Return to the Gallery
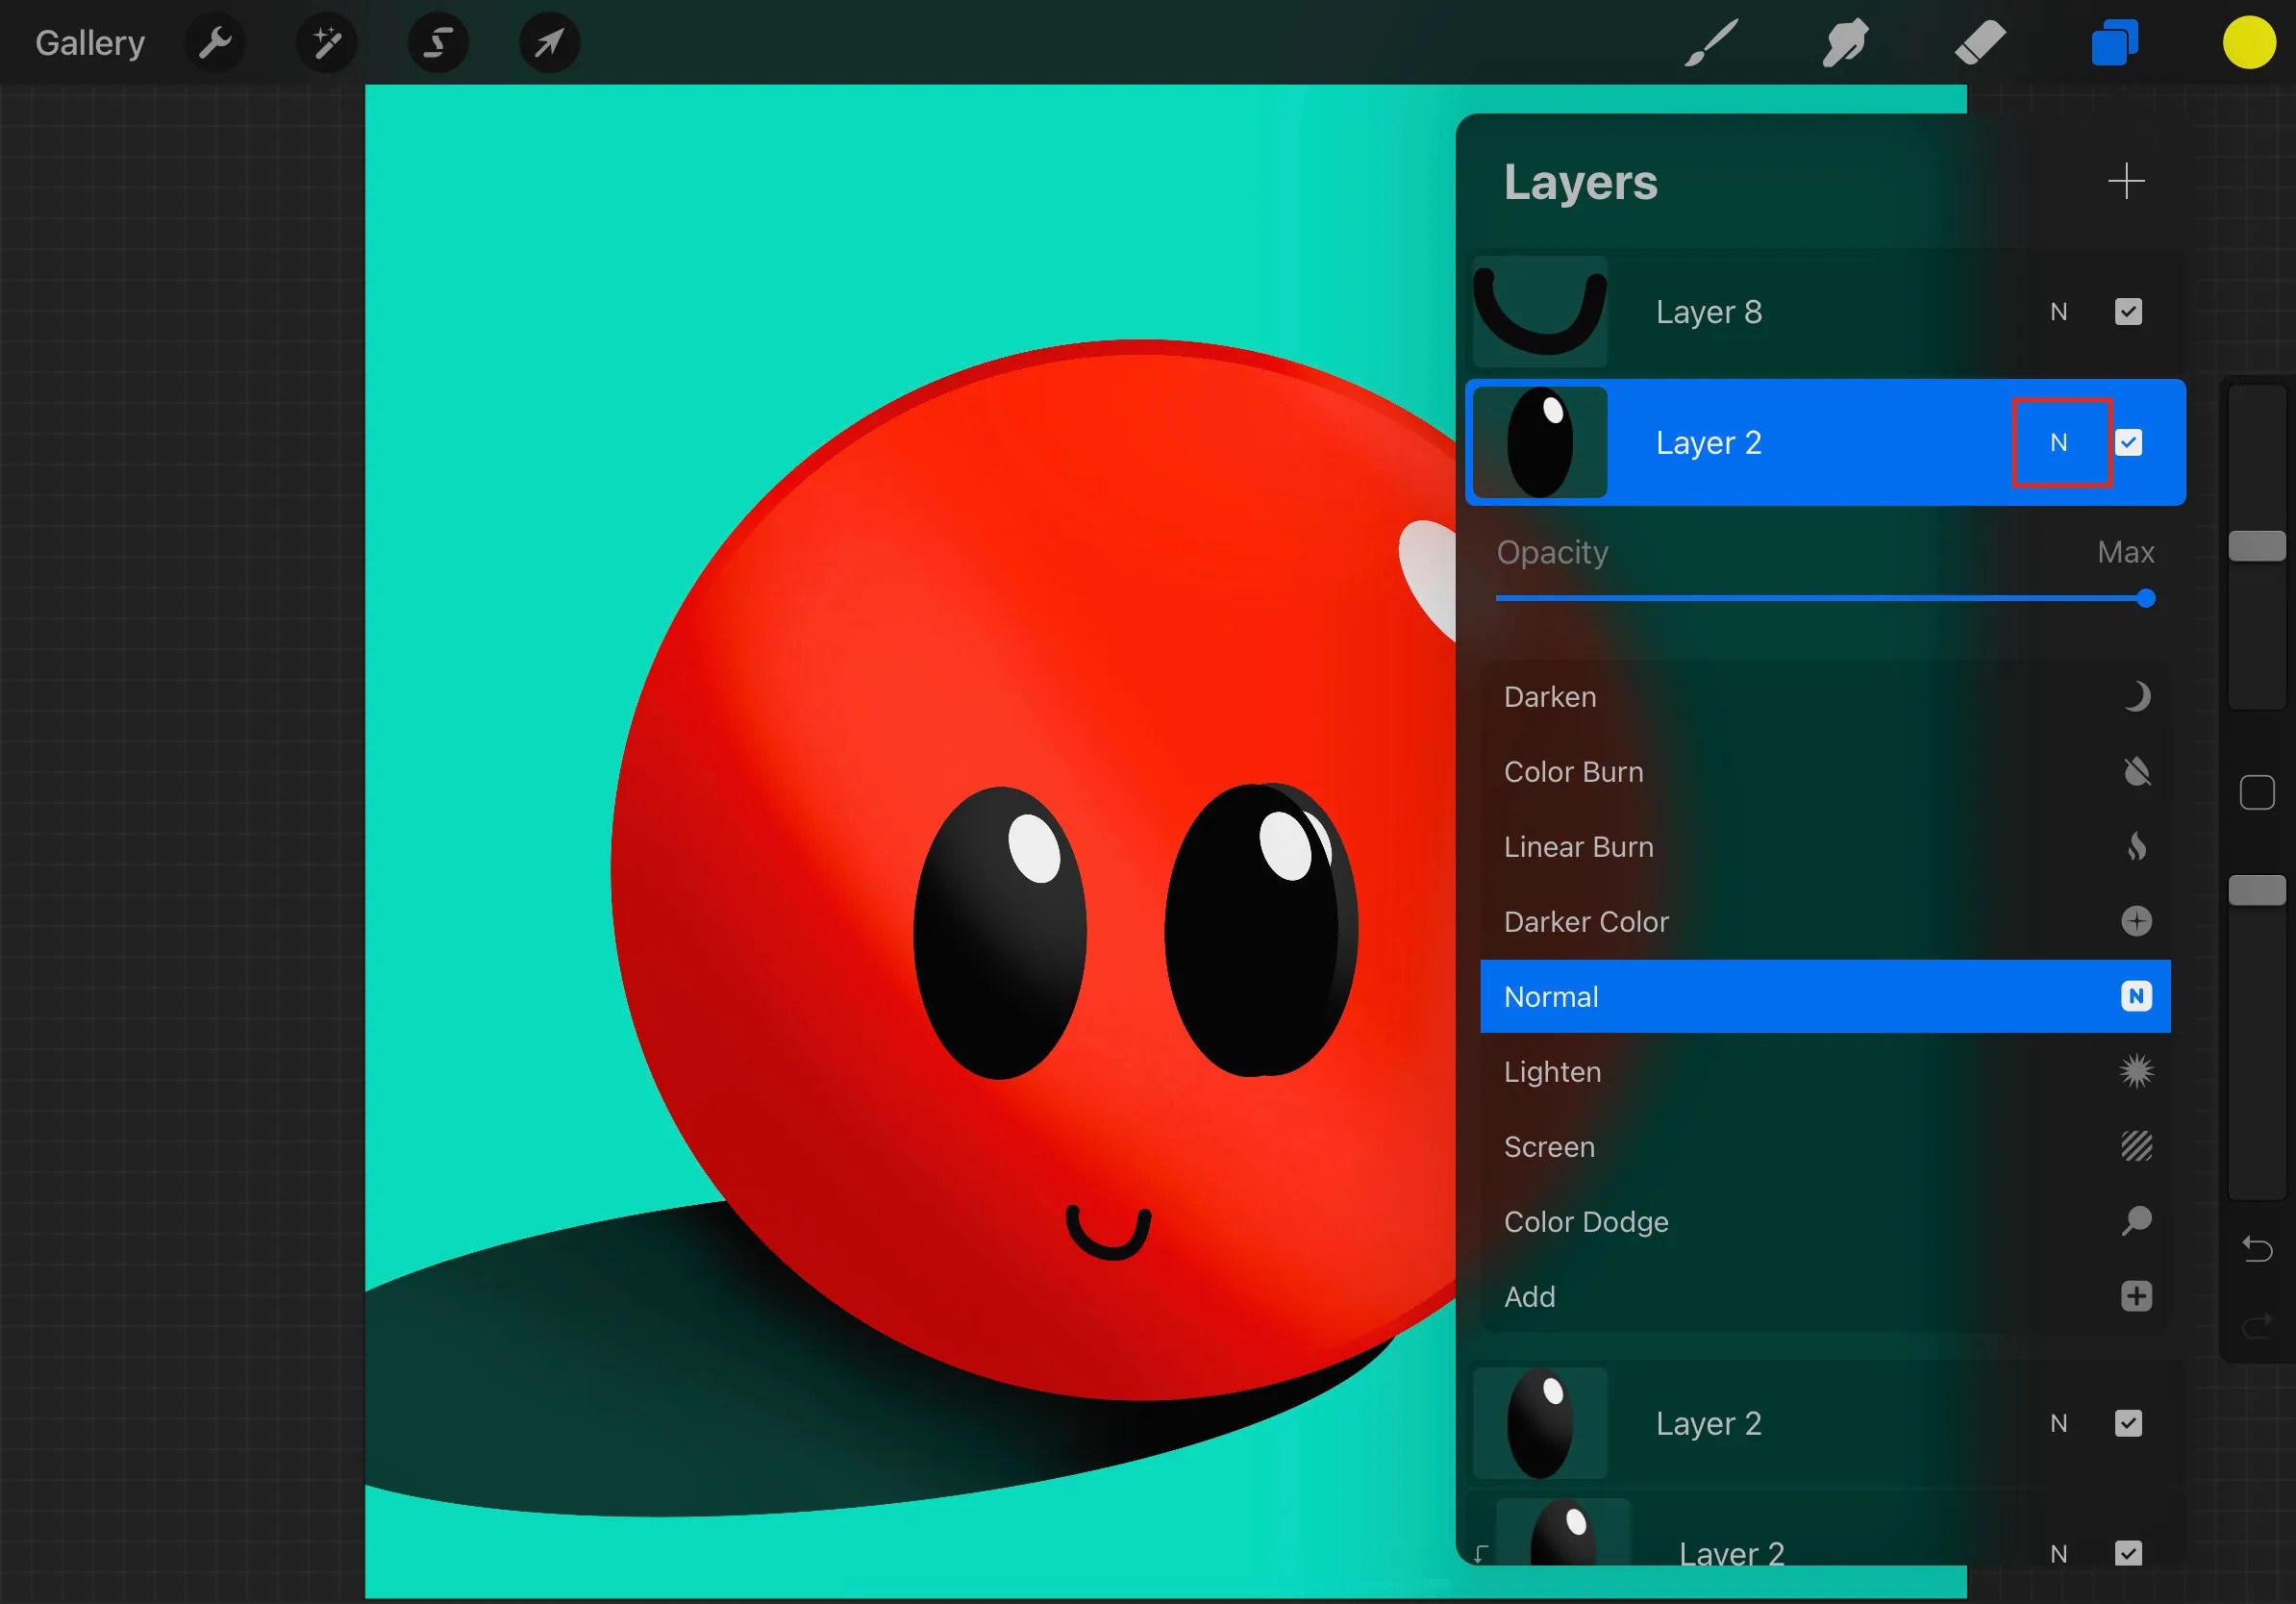The image size is (2296, 1604). pos(89,42)
